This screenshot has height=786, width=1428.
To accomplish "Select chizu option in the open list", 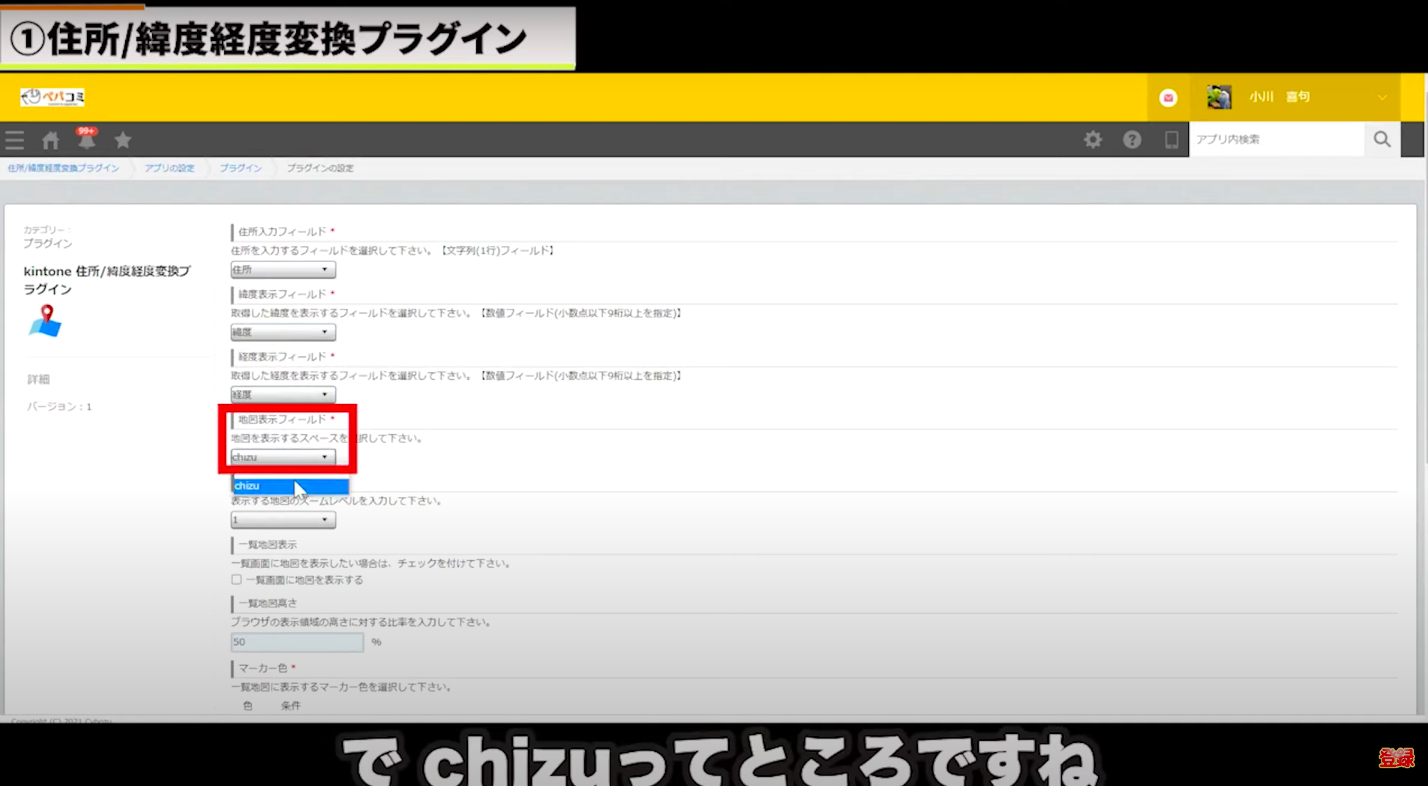I will (x=290, y=486).
